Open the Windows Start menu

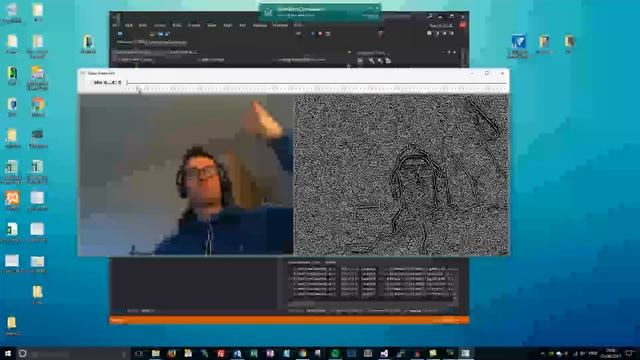[8, 353]
